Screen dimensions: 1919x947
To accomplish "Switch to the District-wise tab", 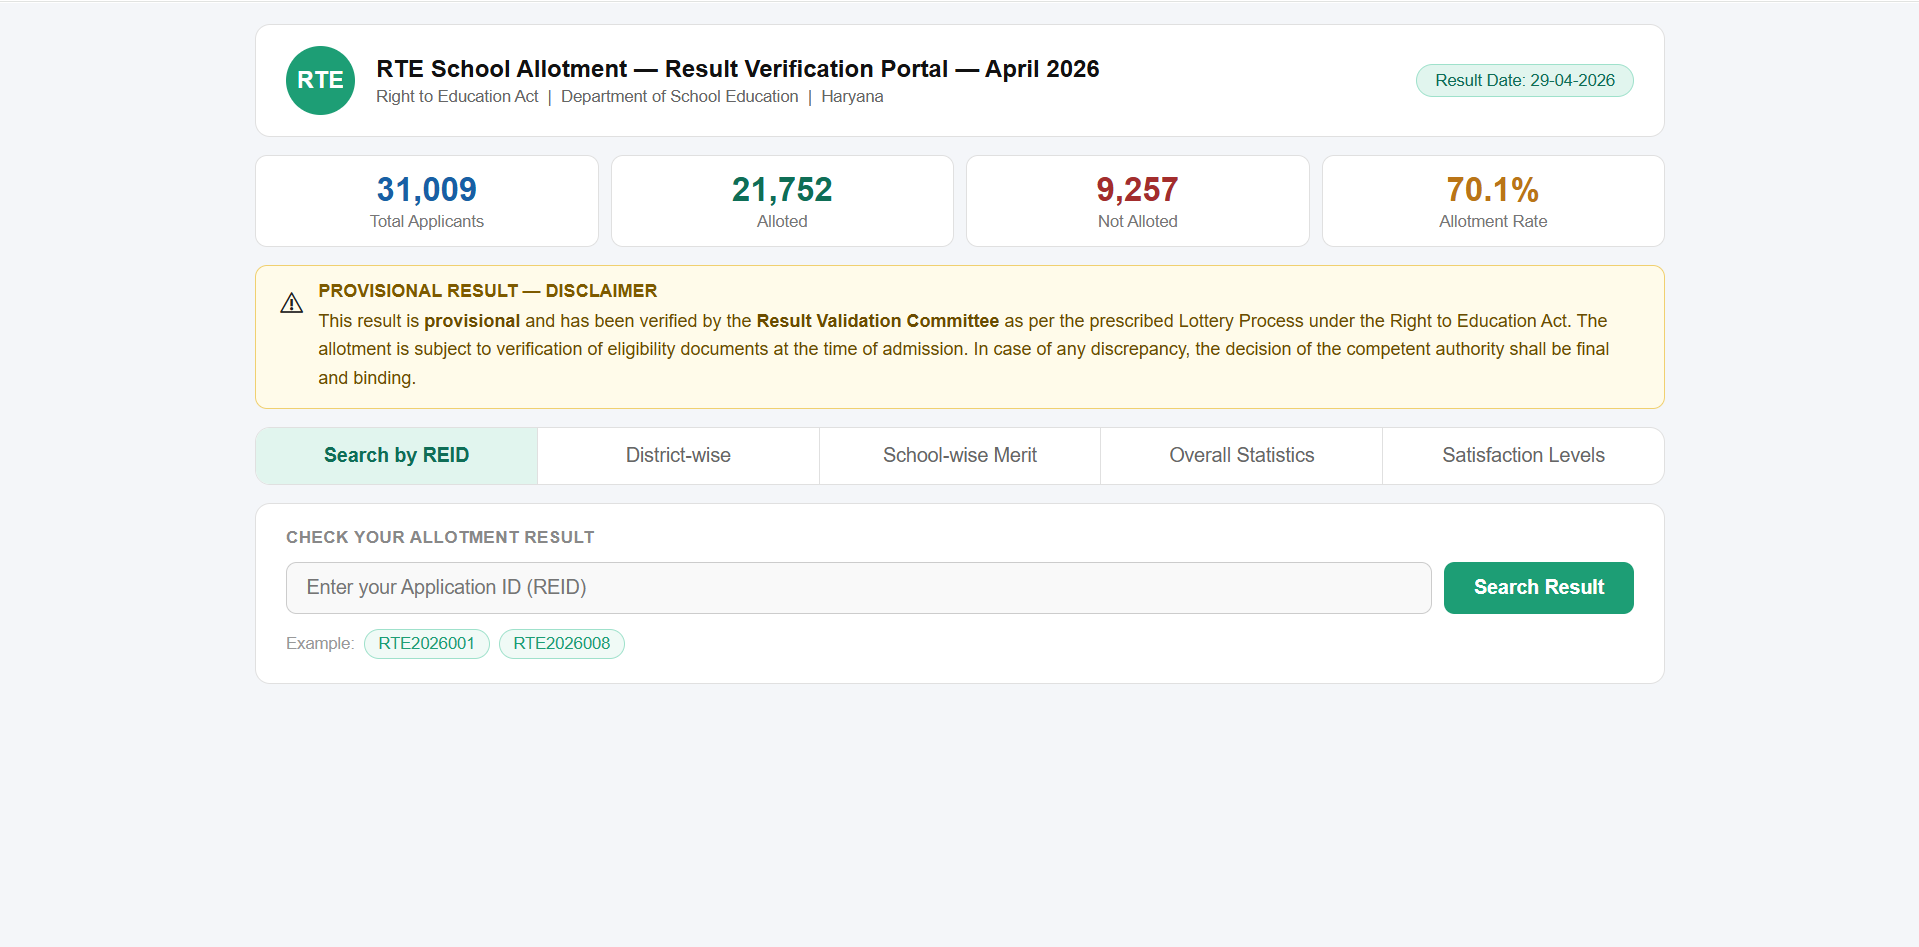I will click(678, 456).
